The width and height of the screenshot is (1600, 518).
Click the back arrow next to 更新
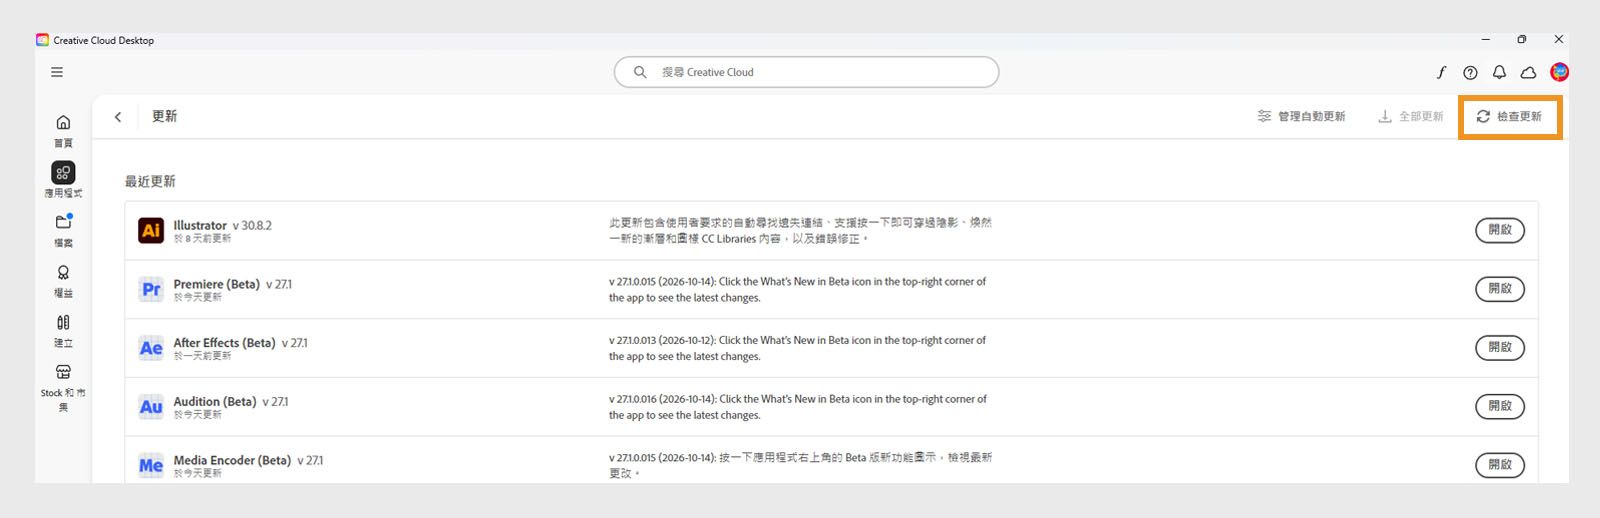118,117
